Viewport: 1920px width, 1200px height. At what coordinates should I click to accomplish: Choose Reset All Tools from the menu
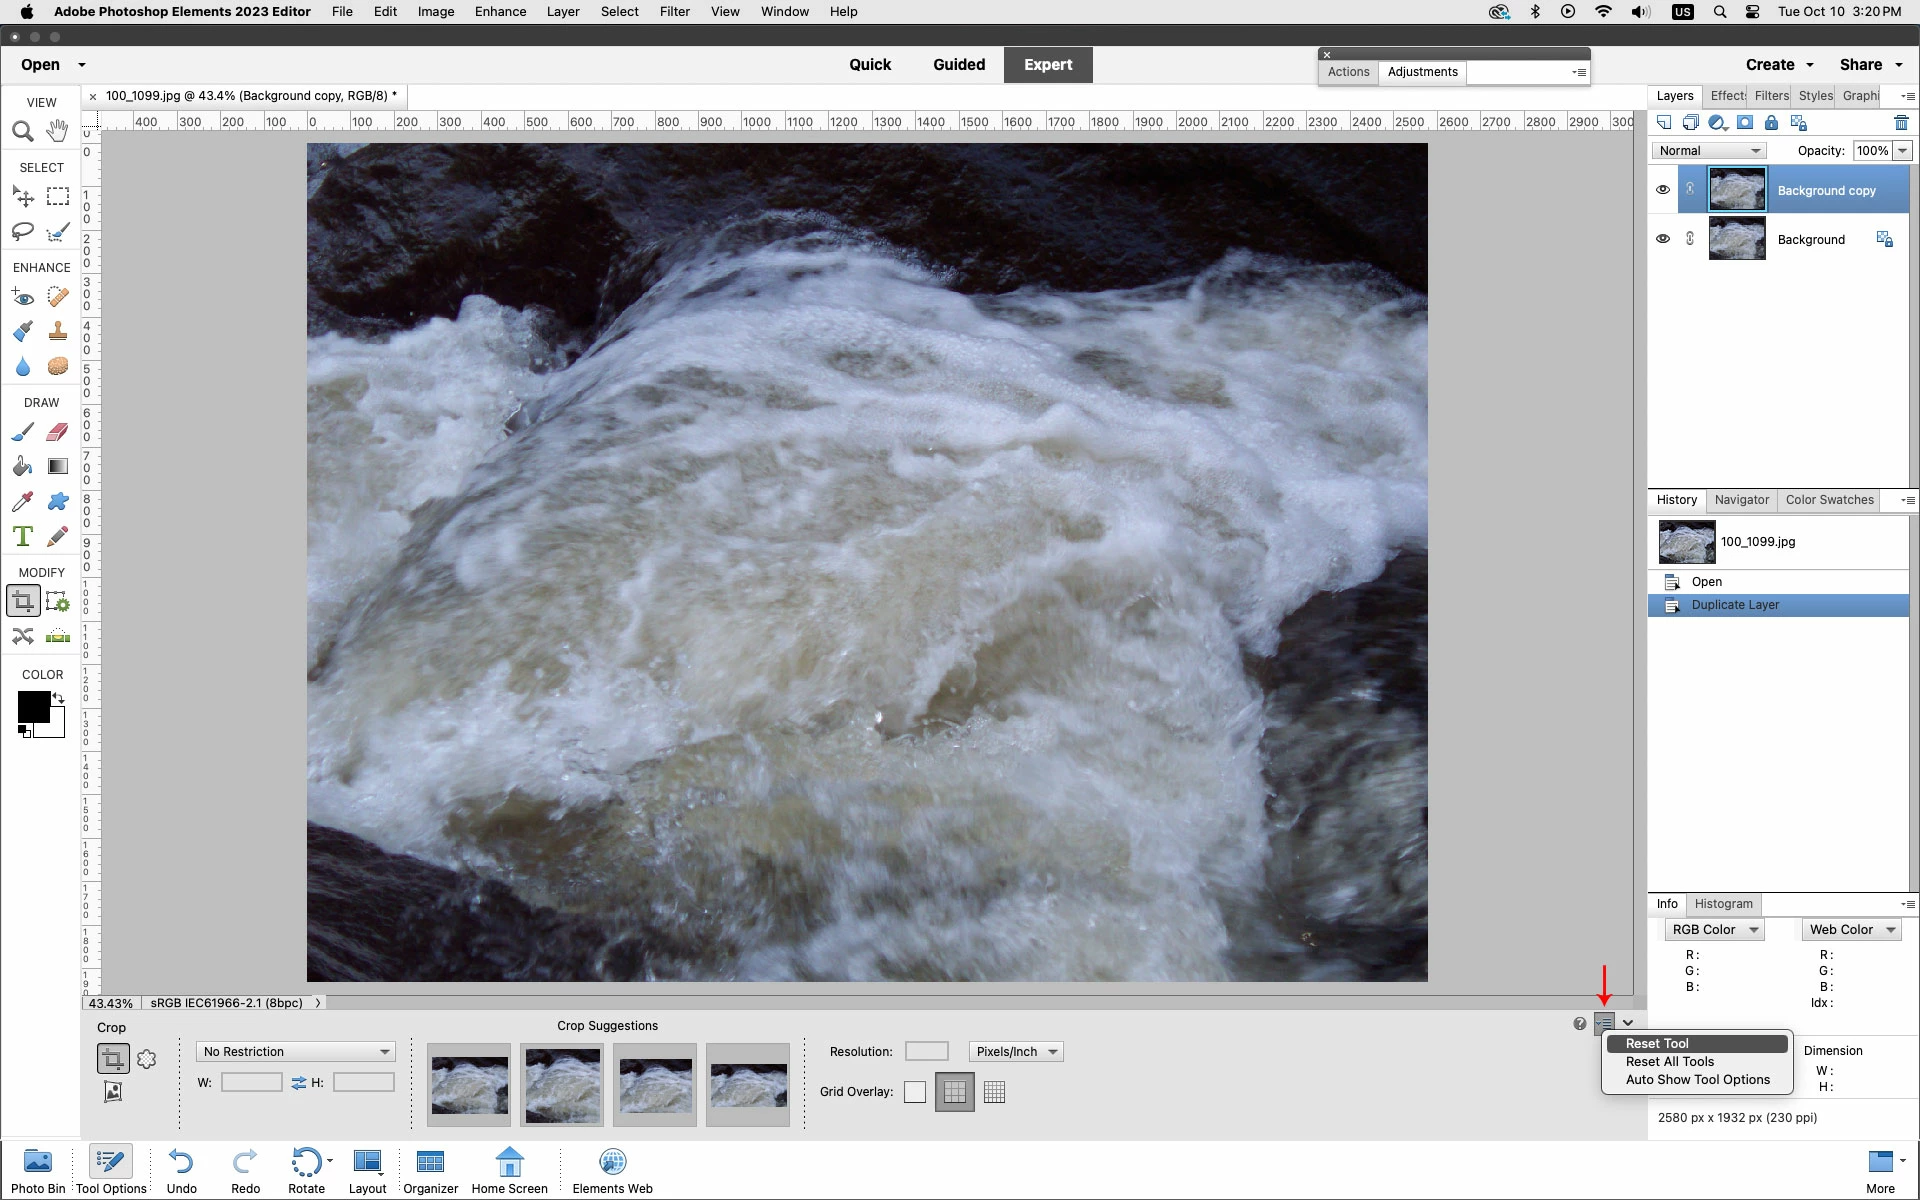1669,1062
